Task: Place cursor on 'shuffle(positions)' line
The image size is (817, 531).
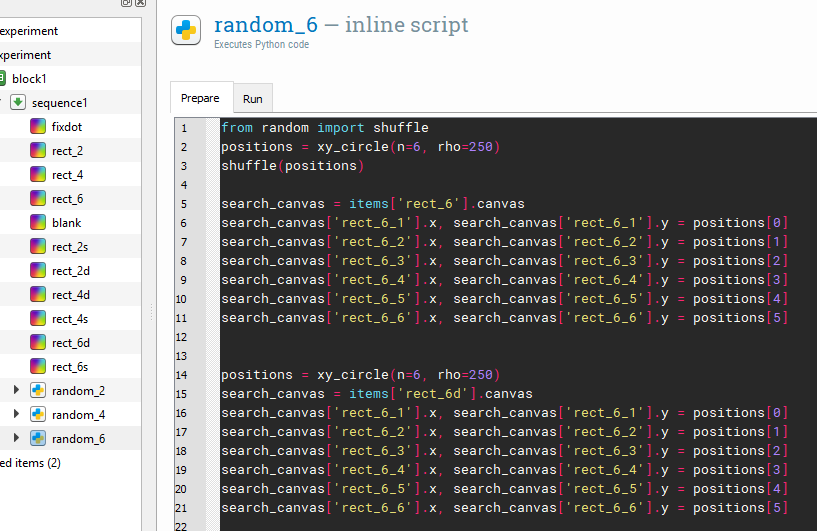Action: pos(292,166)
